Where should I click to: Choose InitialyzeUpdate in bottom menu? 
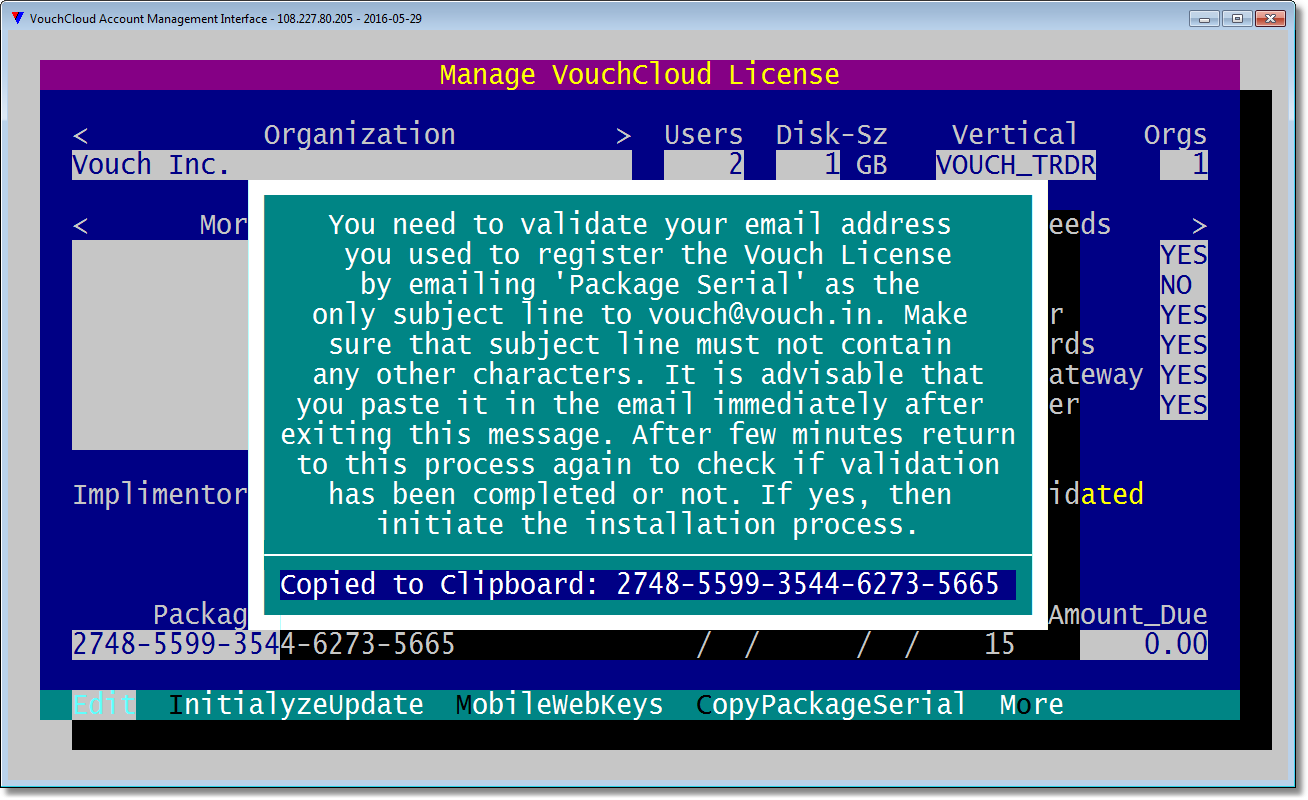(x=296, y=705)
